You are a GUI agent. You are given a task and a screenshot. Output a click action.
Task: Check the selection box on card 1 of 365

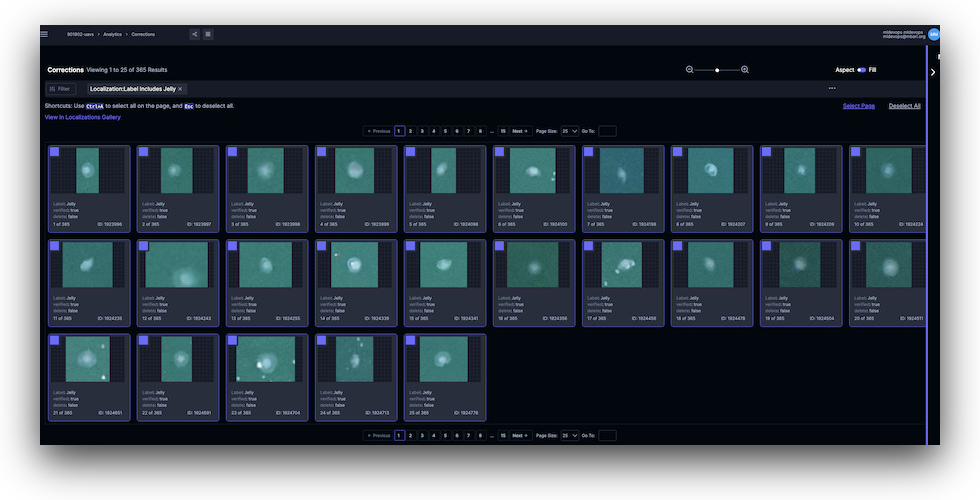pyautogui.click(x=55, y=153)
